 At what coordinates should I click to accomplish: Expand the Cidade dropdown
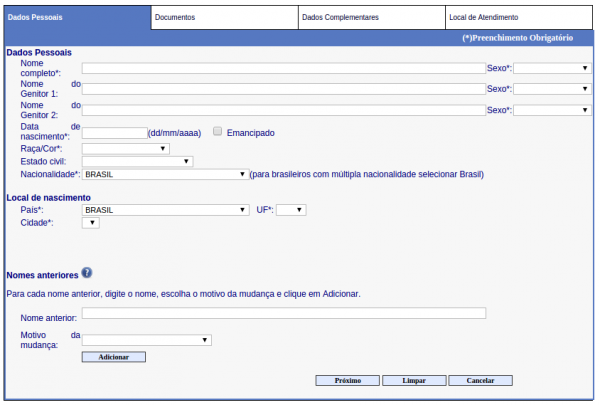[91, 223]
